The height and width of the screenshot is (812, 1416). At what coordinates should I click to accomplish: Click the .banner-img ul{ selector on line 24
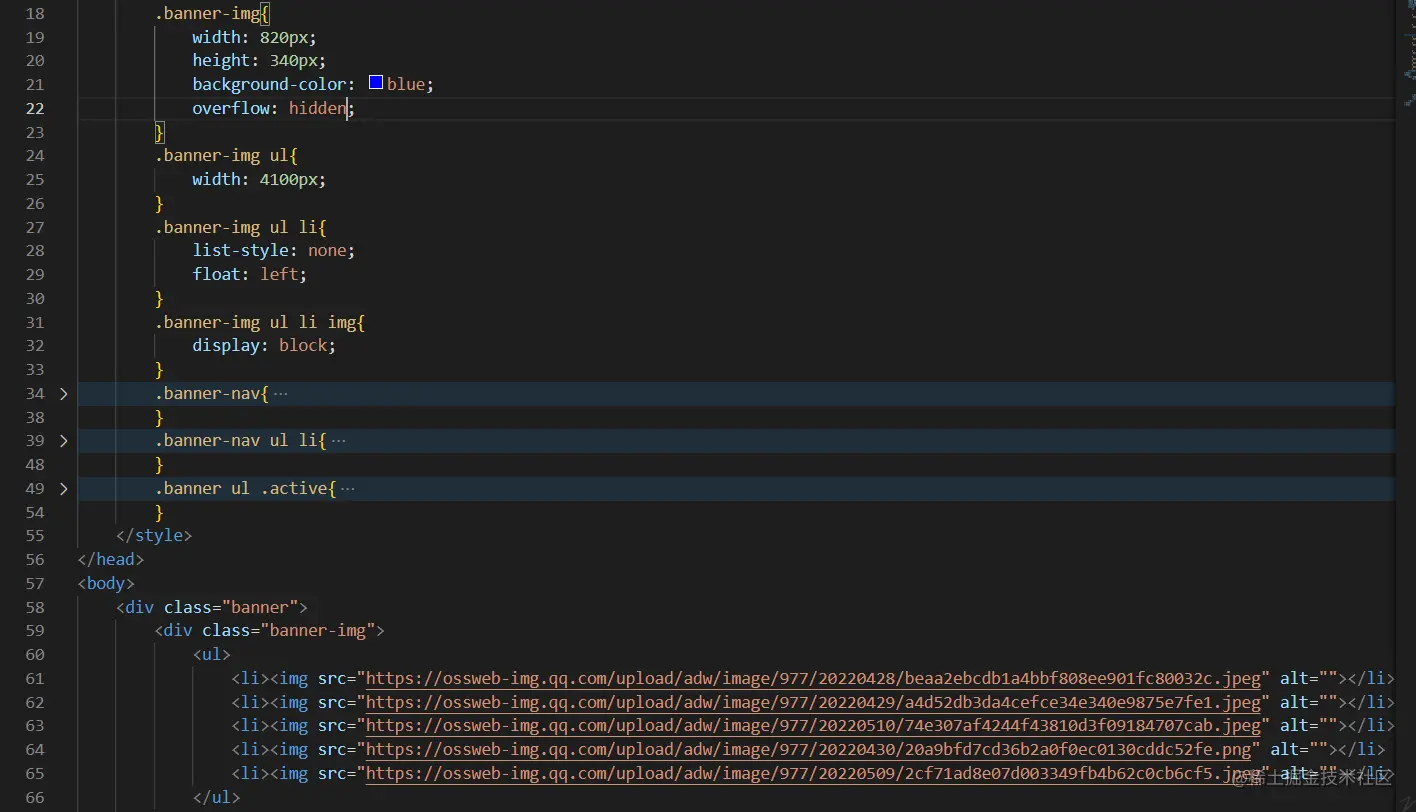click(226, 156)
